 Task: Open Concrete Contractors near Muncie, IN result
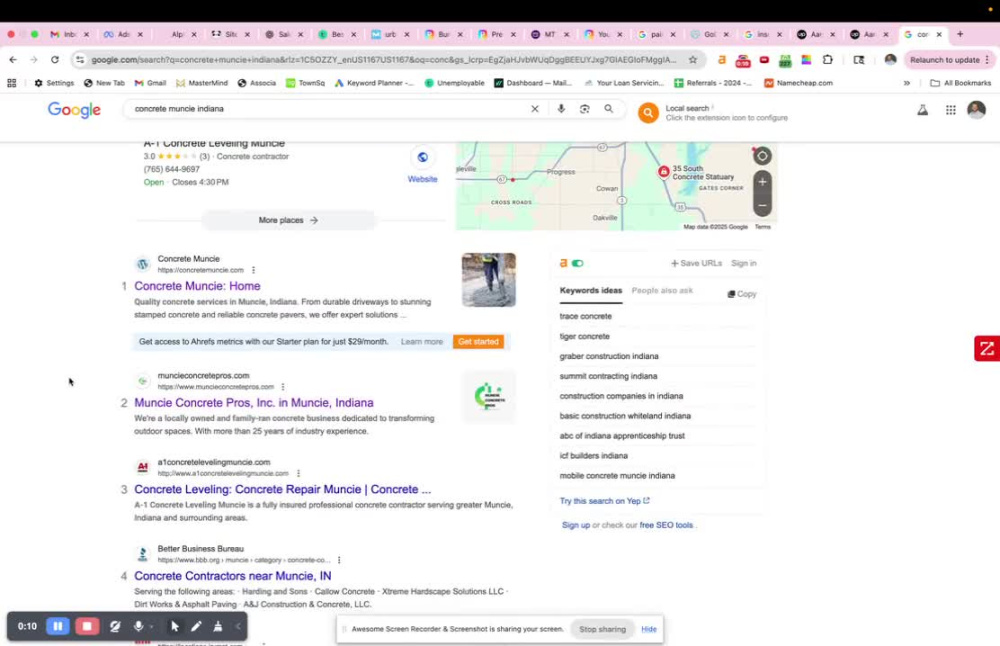233,576
